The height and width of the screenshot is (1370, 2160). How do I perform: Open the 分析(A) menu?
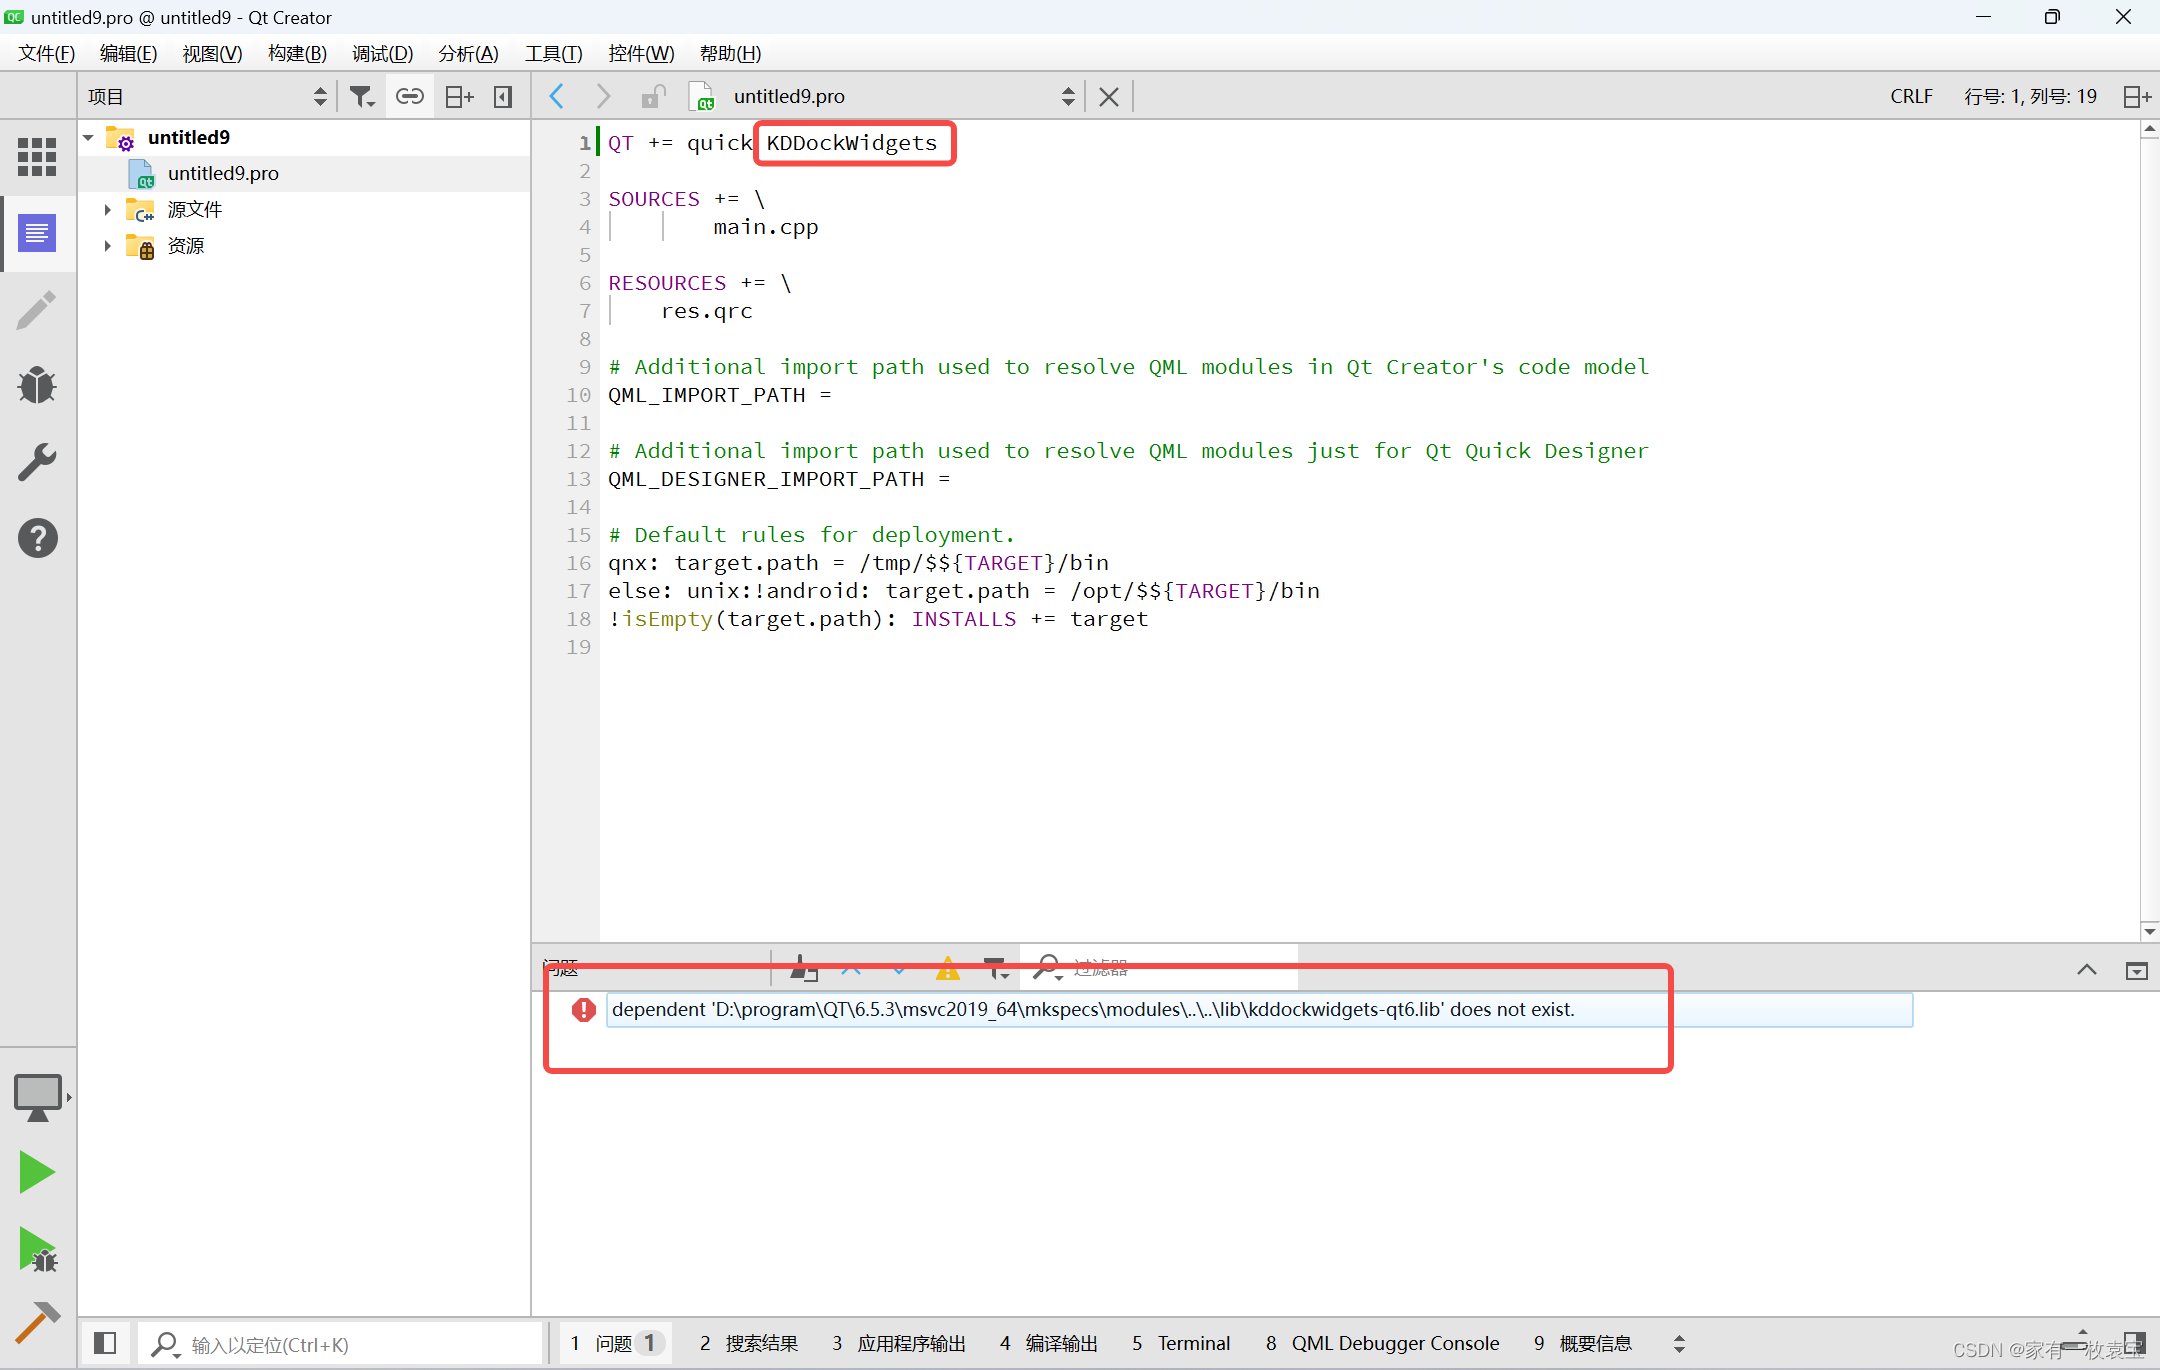[x=468, y=54]
